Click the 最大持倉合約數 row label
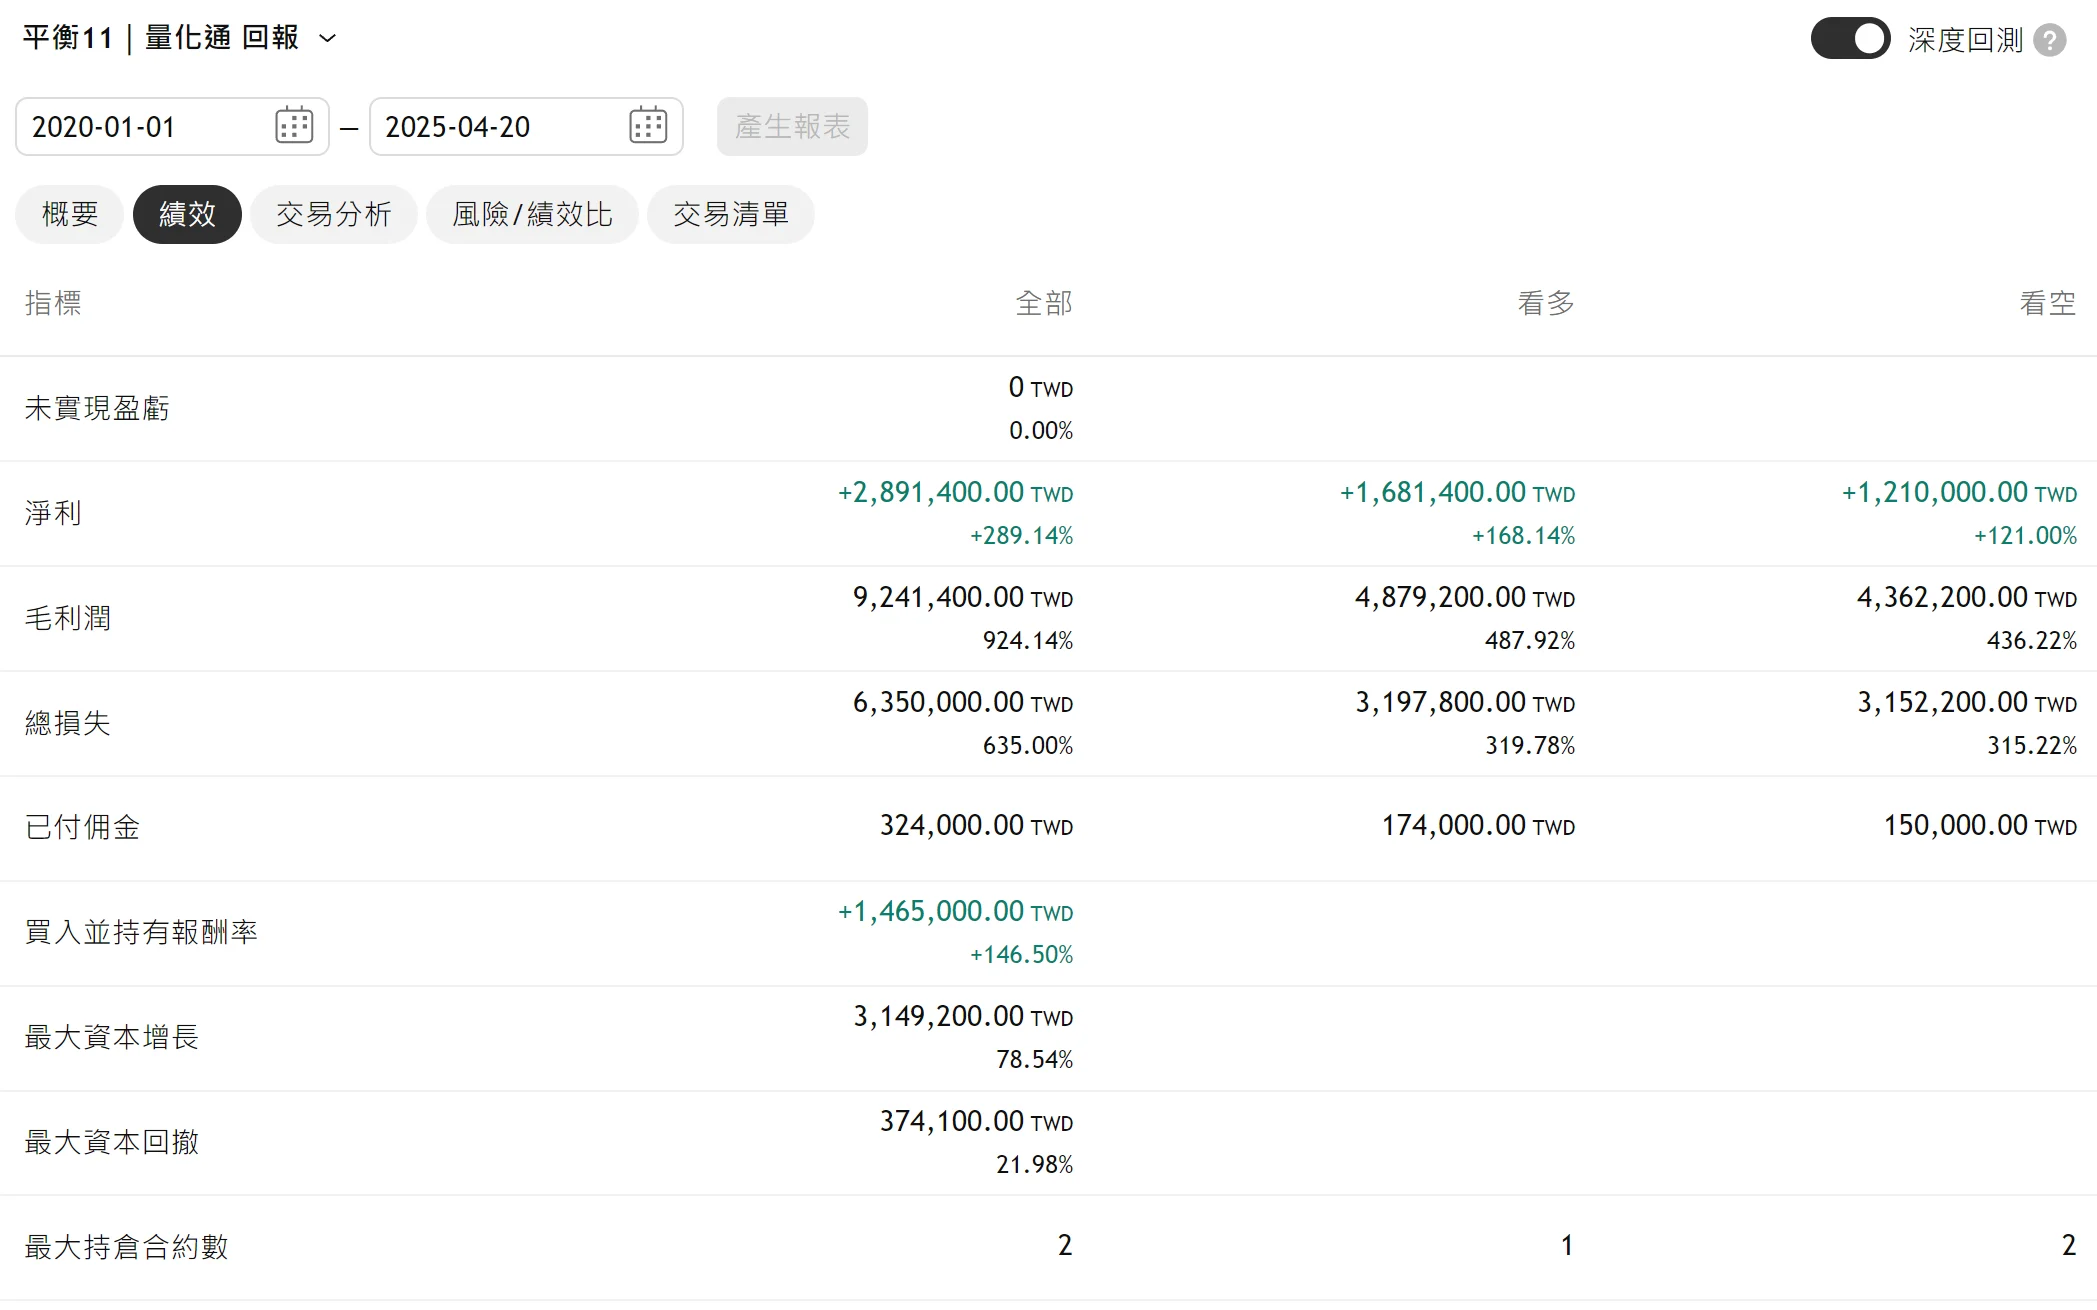 [127, 1247]
